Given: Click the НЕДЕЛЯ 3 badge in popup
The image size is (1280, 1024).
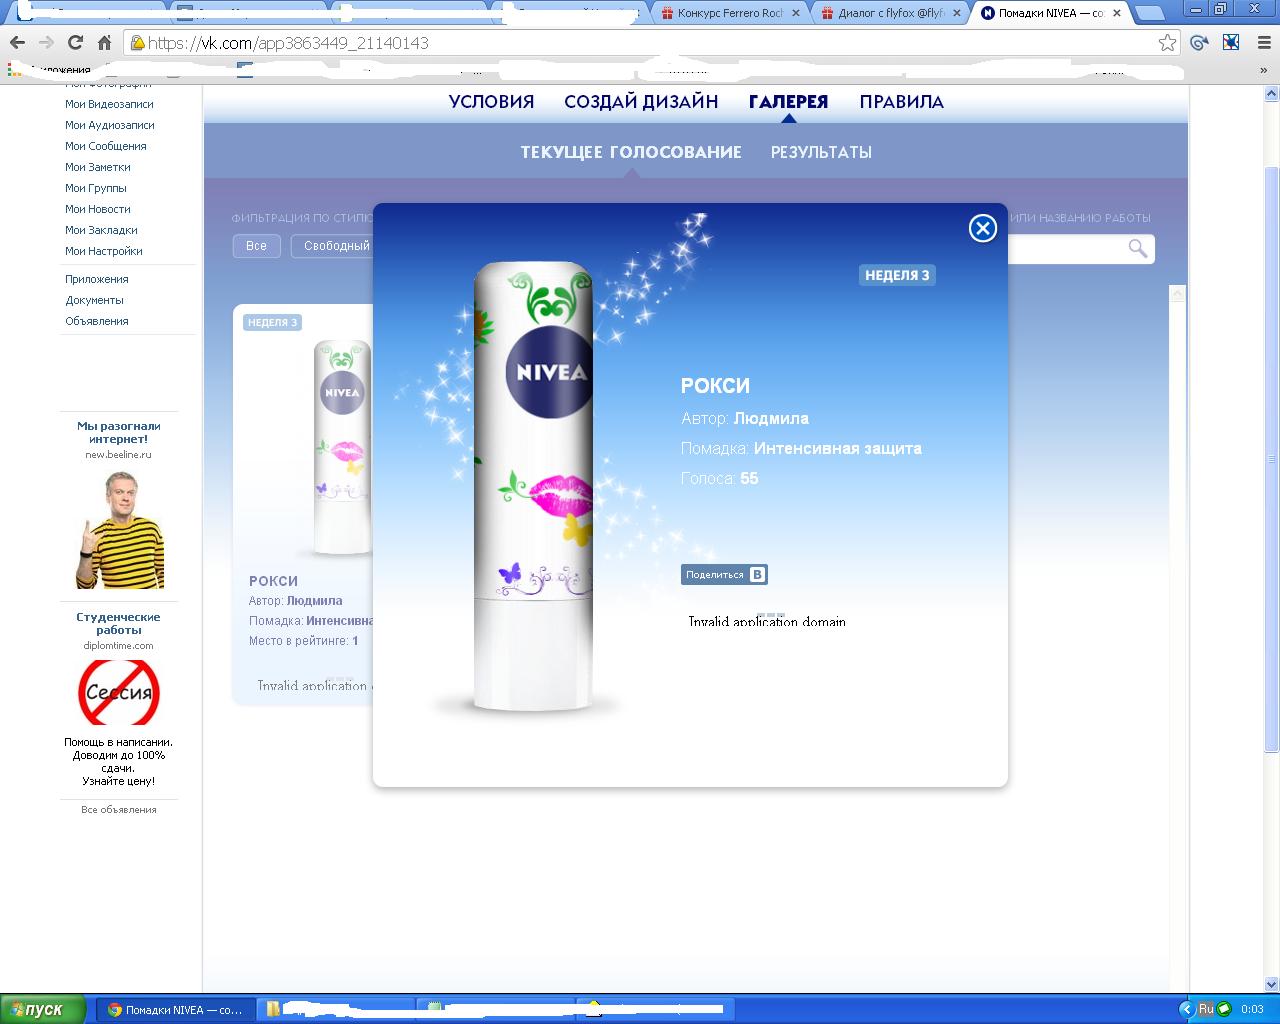Looking at the screenshot, I should [897, 275].
